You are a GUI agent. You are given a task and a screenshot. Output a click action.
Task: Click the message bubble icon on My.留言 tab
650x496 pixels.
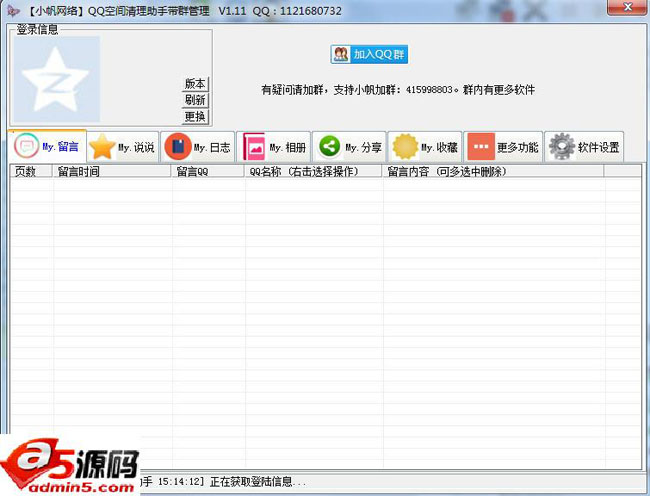tap(27, 146)
